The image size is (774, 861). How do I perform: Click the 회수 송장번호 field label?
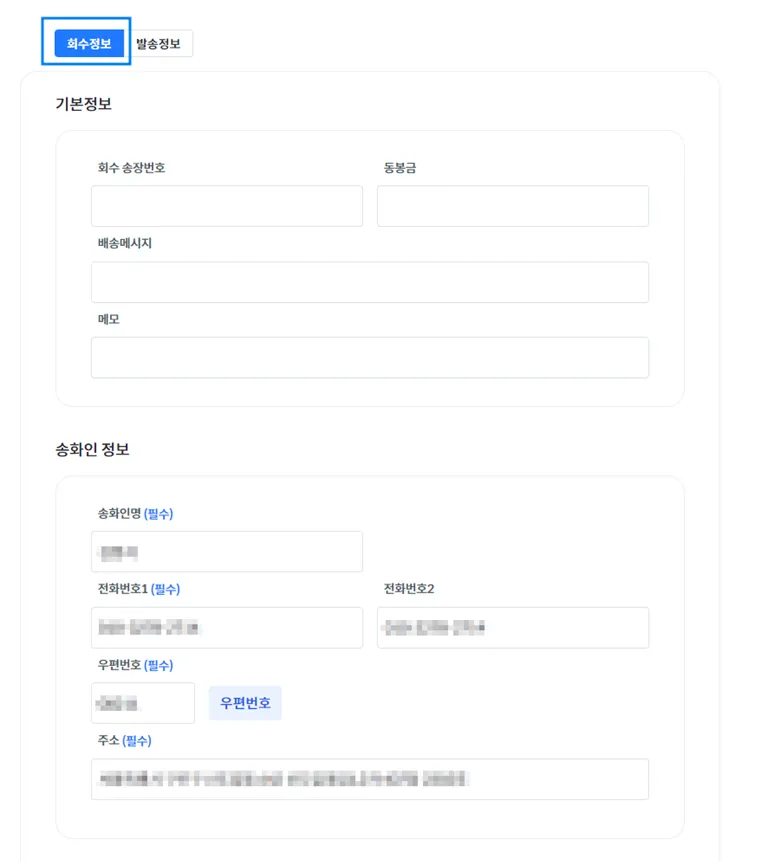click(x=131, y=167)
